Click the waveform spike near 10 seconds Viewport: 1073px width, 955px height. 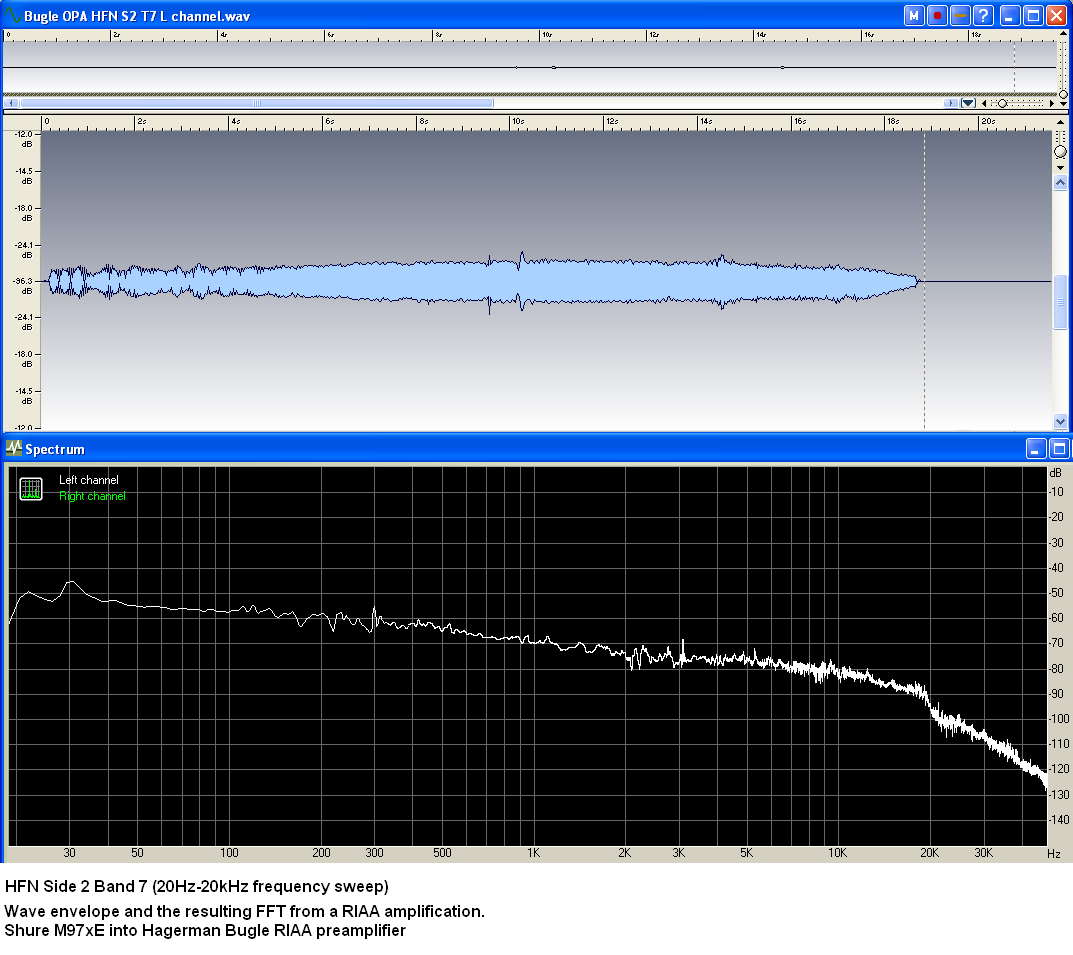(x=521, y=280)
